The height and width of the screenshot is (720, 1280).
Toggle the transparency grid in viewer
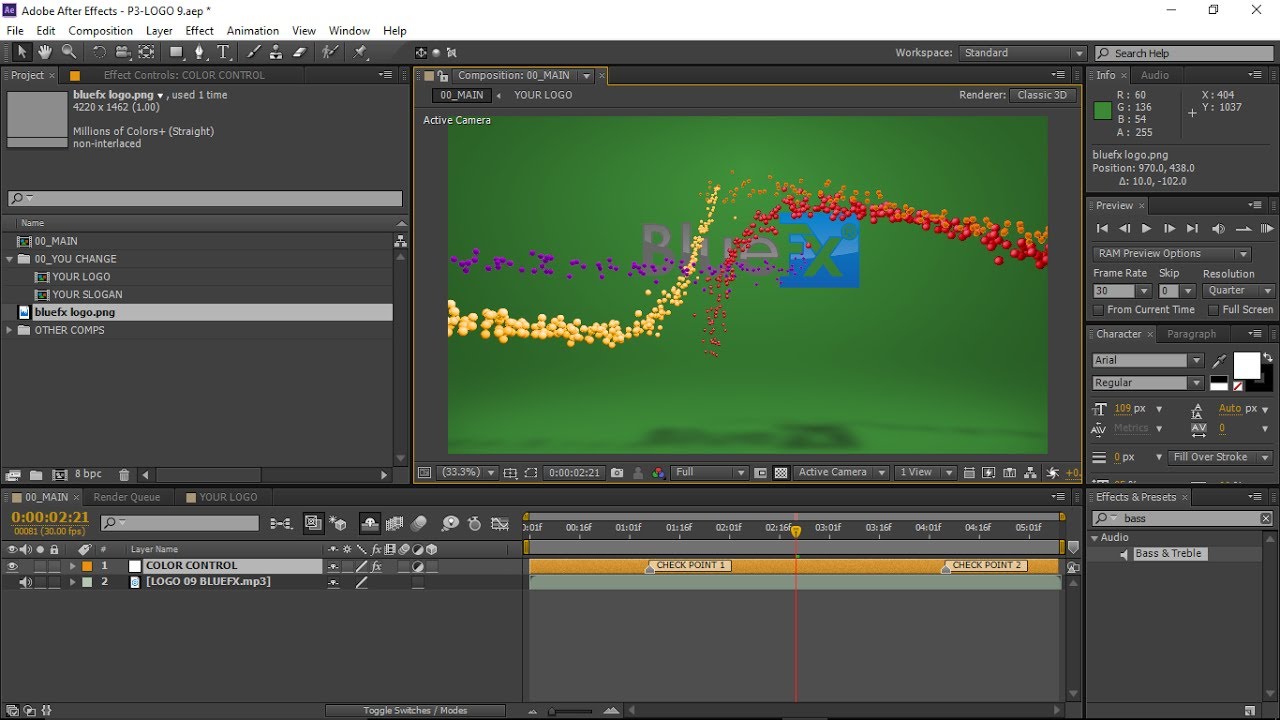781,472
